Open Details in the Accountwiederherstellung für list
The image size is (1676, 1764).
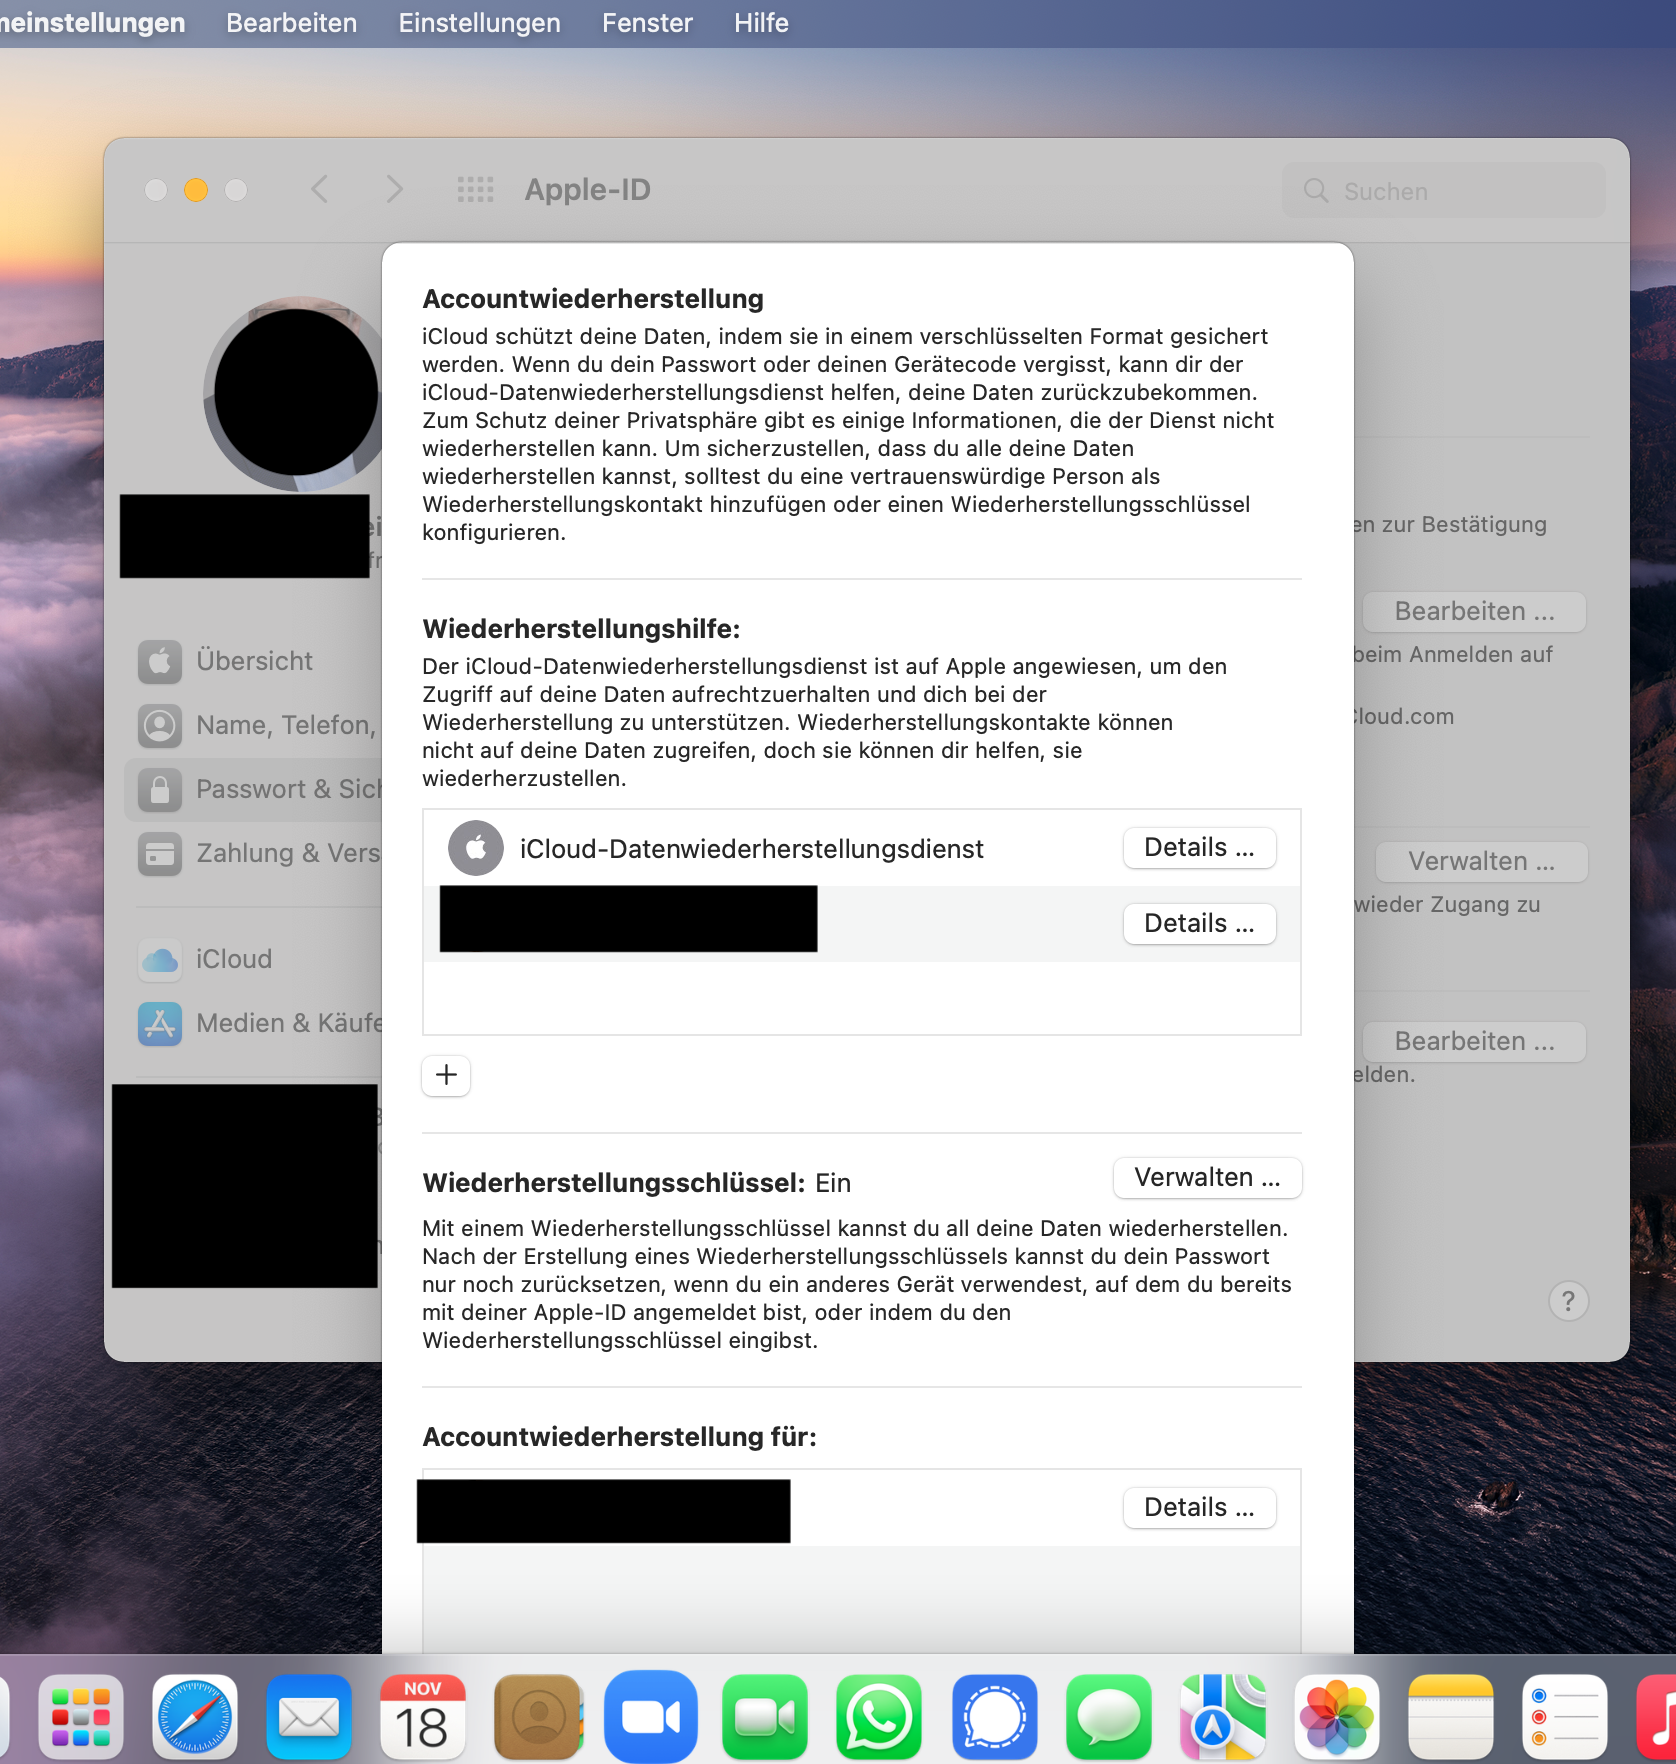tap(1199, 1508)
